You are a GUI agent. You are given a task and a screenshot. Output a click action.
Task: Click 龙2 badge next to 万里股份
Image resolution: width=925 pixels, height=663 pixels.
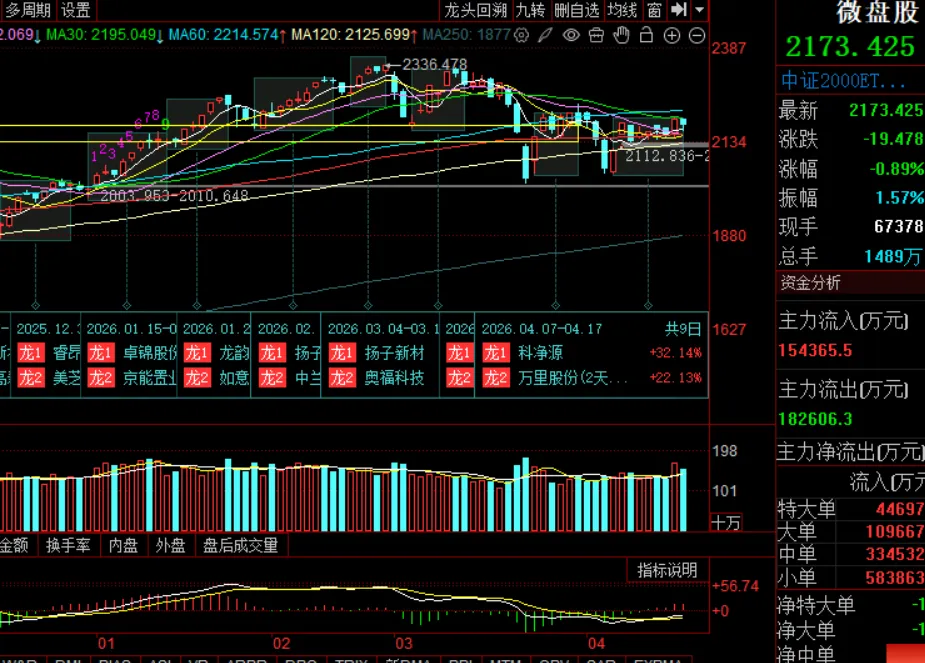[496, 378]
